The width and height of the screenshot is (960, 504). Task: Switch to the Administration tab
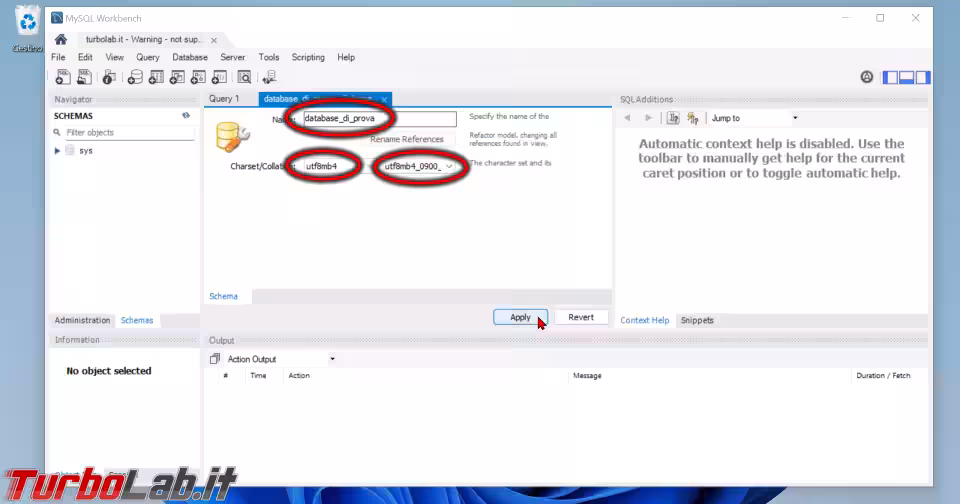click(82, 320)
